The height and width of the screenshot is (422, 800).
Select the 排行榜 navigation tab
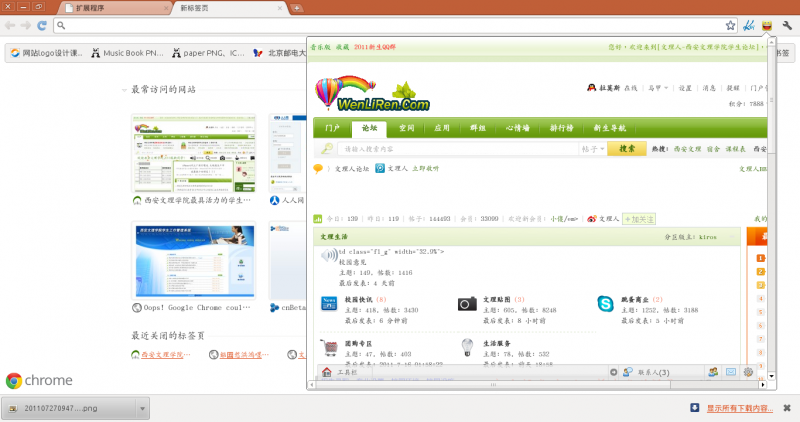coord(561,128)
